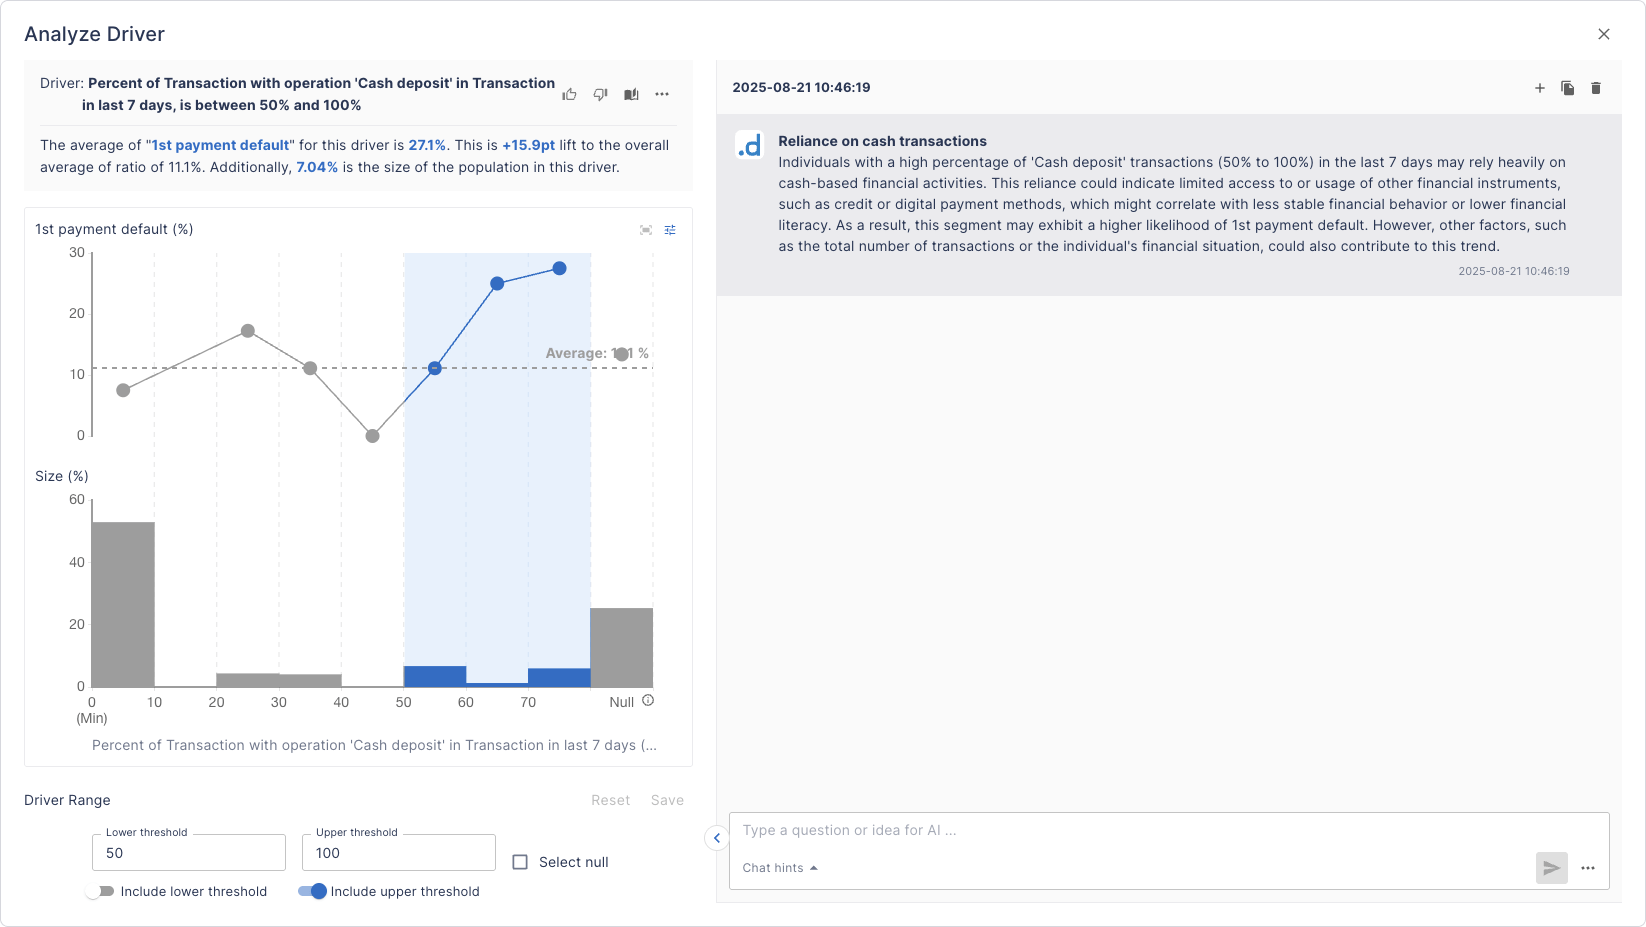Click the 'Reliance on cash transactions' heading
This screenshot has height=927, width=1646.
[x=883, y=141]
